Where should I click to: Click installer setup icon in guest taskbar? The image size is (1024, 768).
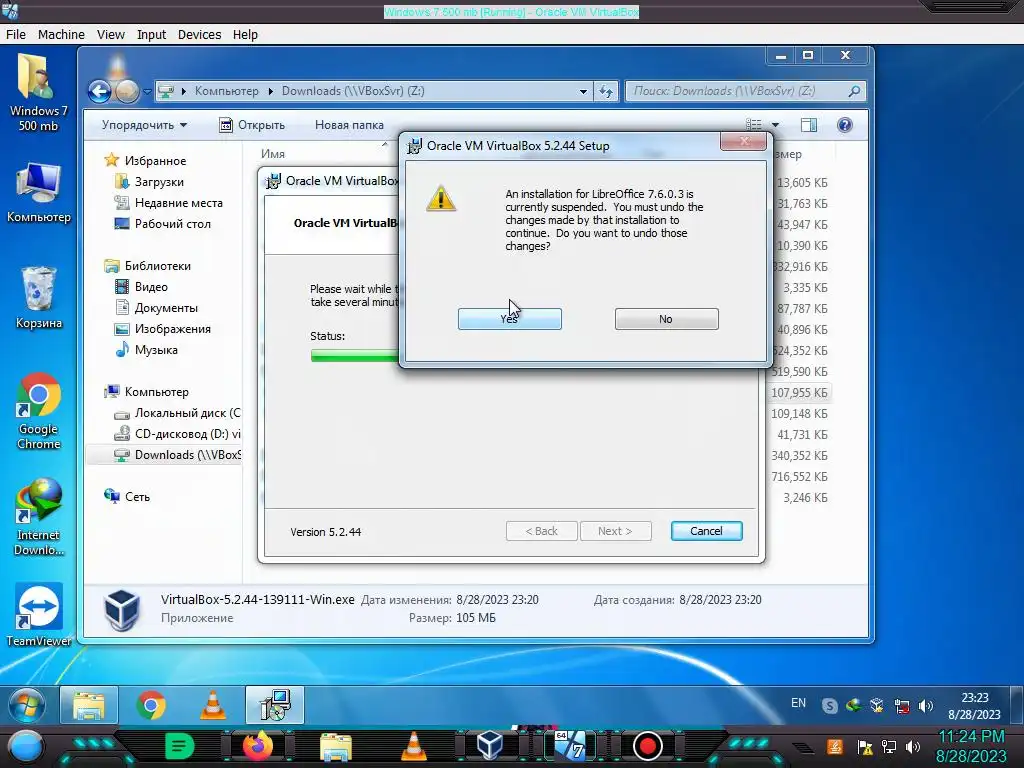click(275, 705)
